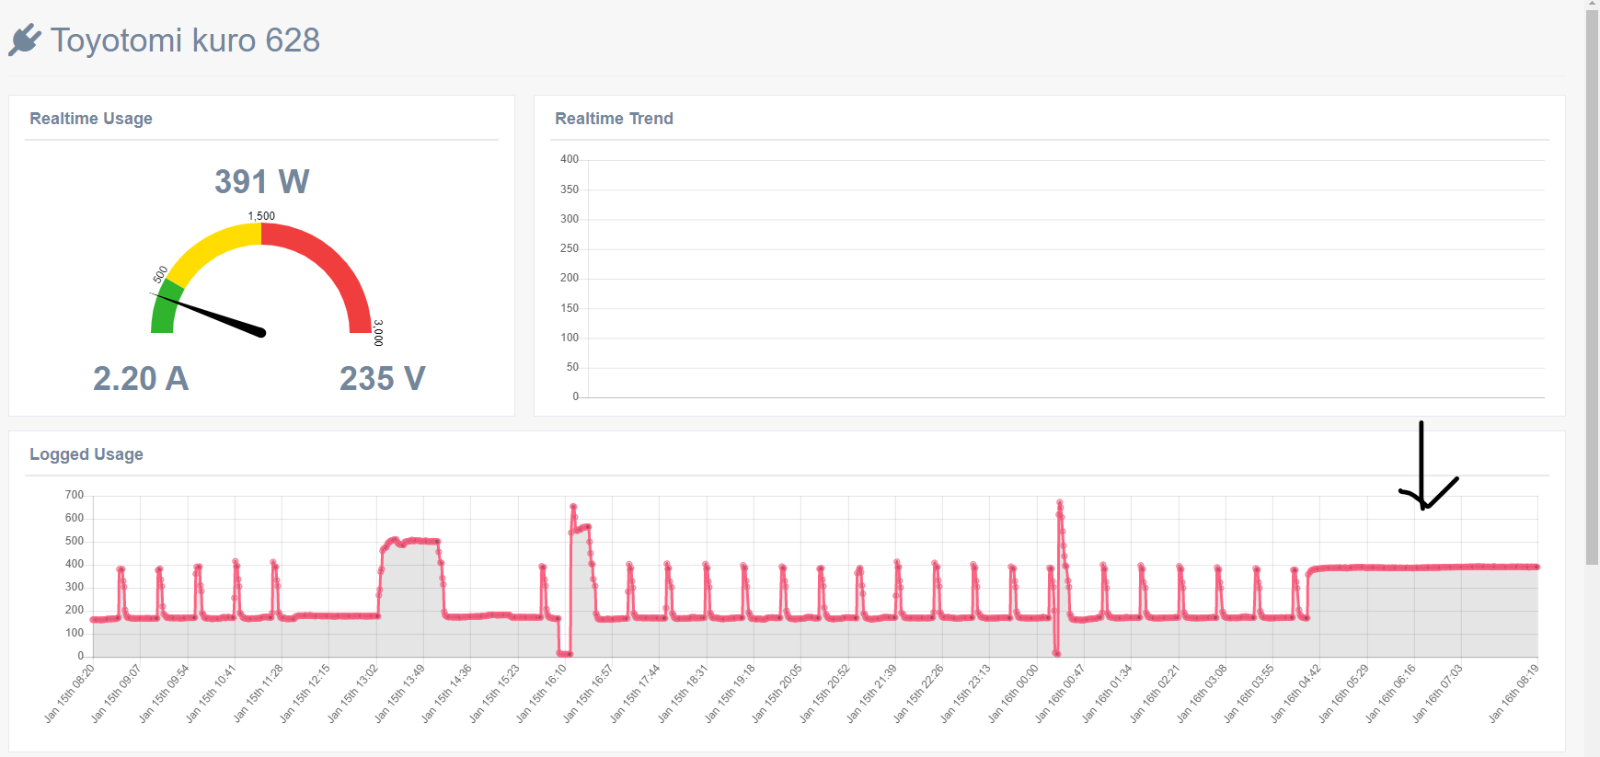Click the plug icon beside Toyotomi kuro 628

pyautogui.click(x=25, y=40)
